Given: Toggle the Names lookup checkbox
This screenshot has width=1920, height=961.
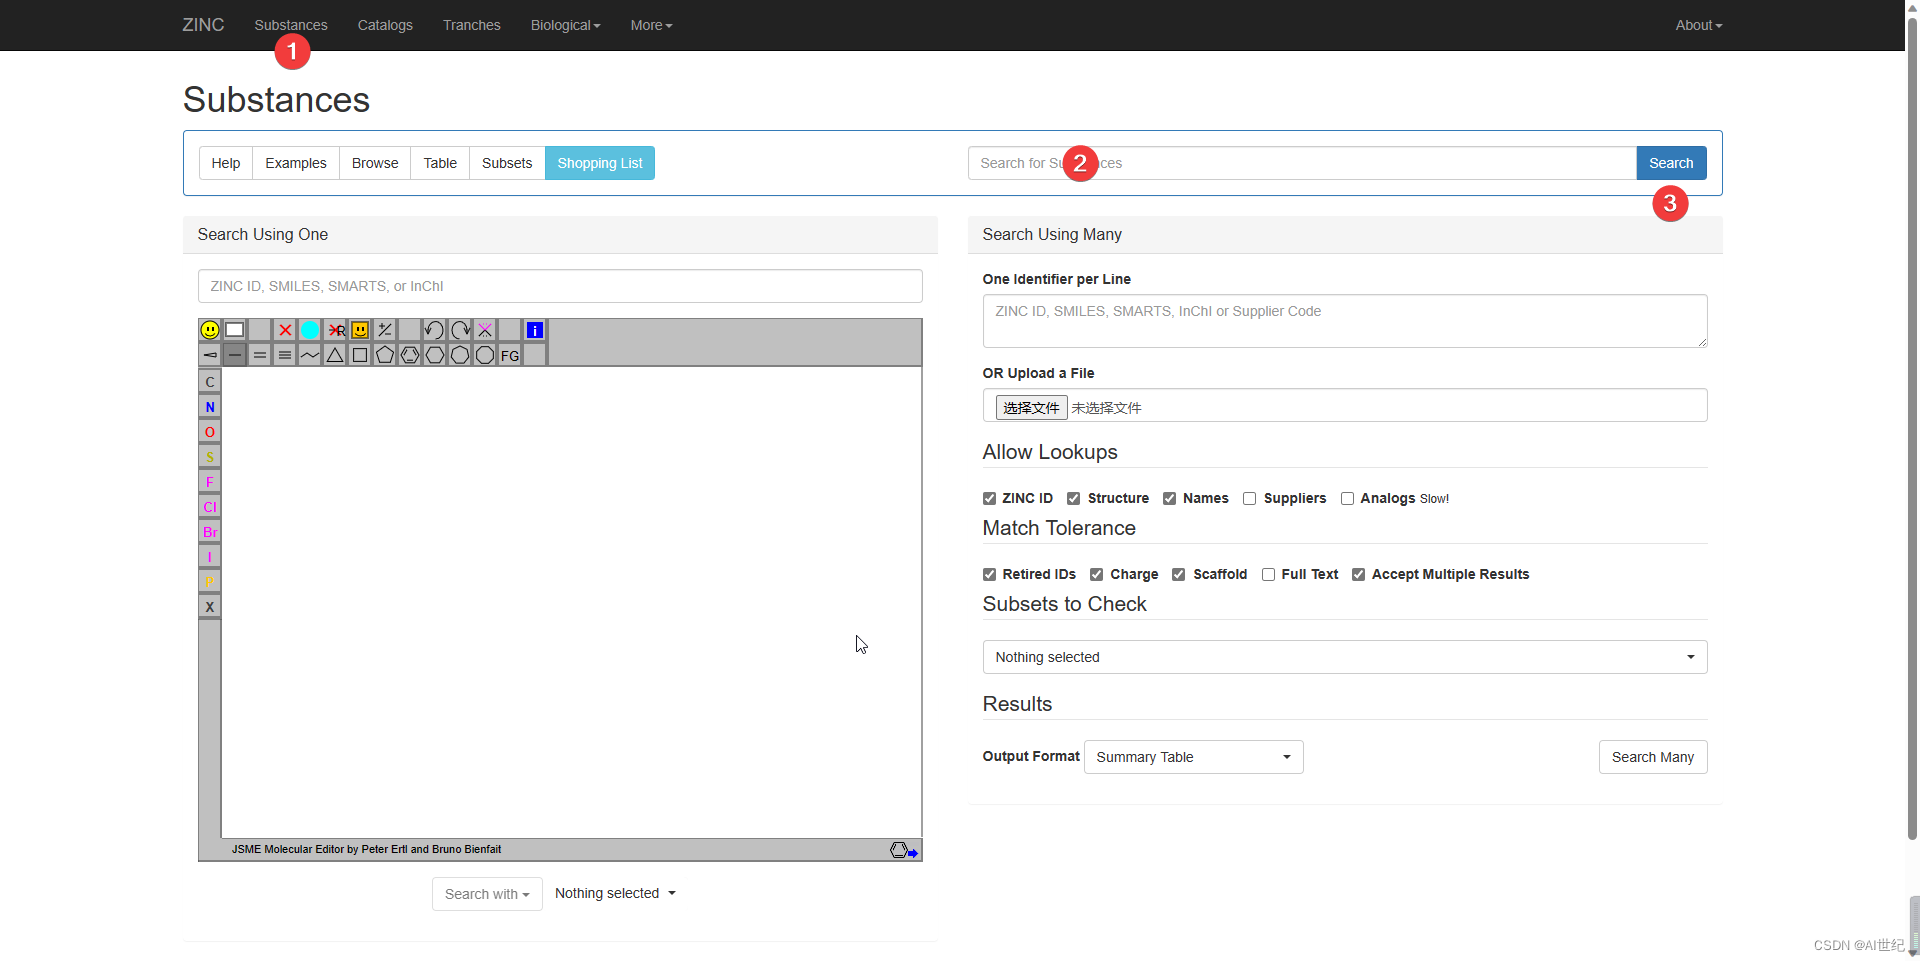Looking at the screenshot, I should click(1169, 498).
